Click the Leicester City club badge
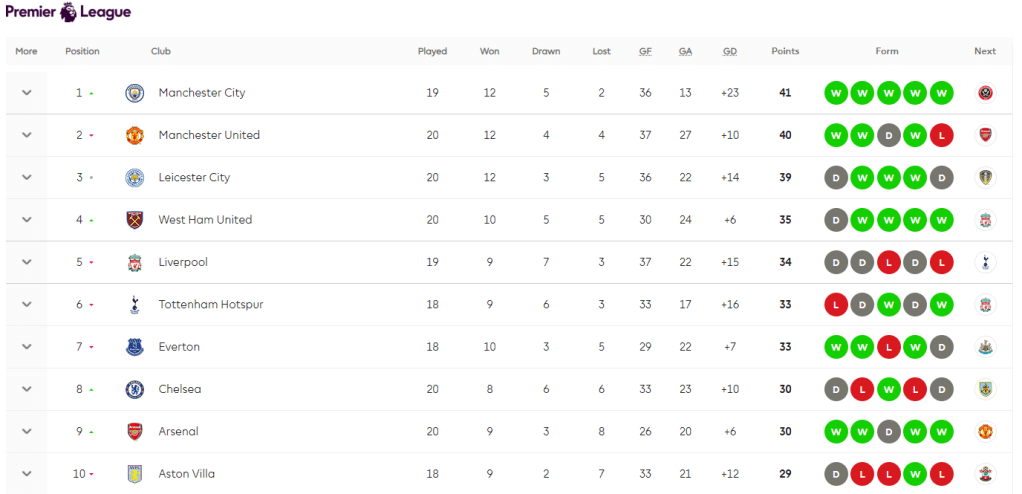This screenshot has width=1022, height=494. (135, 178)
